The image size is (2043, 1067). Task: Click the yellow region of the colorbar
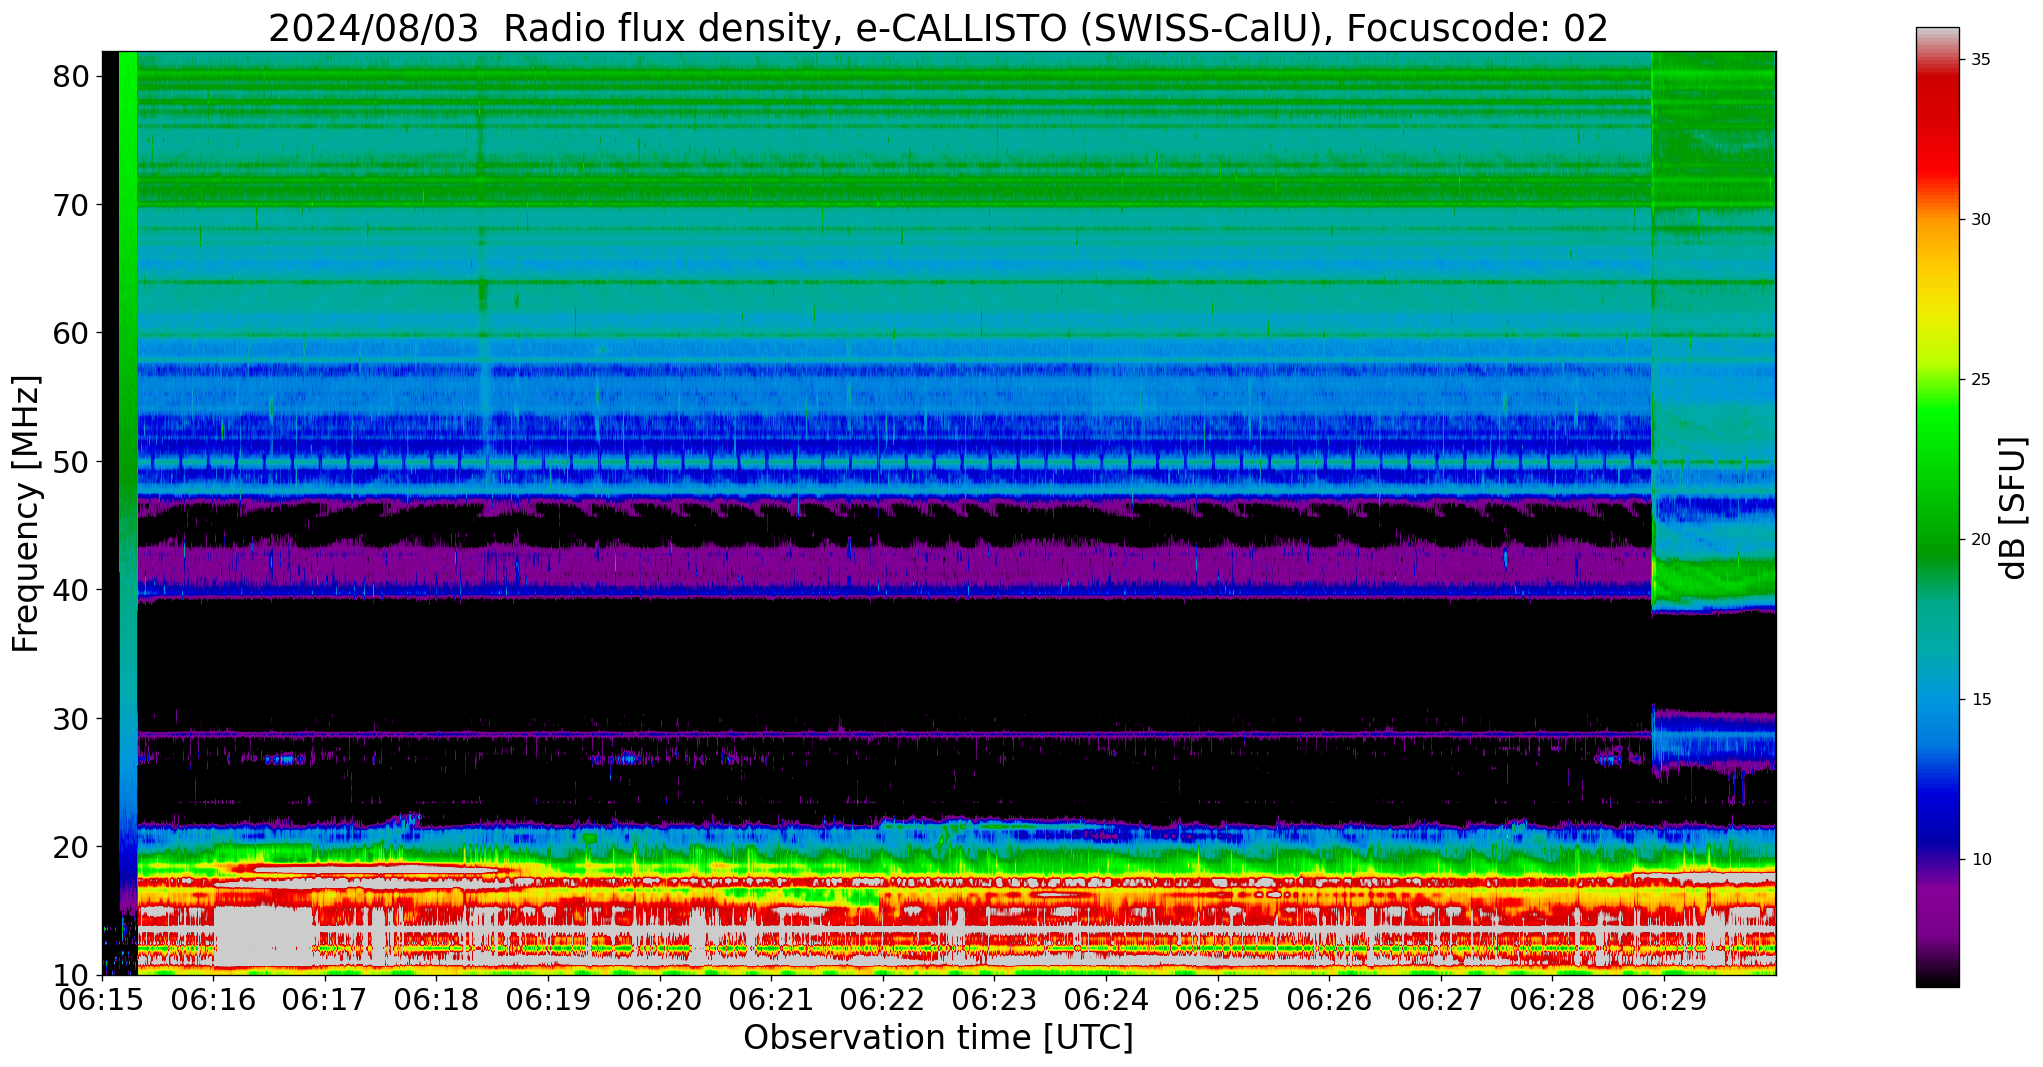tap(1937, 305)
